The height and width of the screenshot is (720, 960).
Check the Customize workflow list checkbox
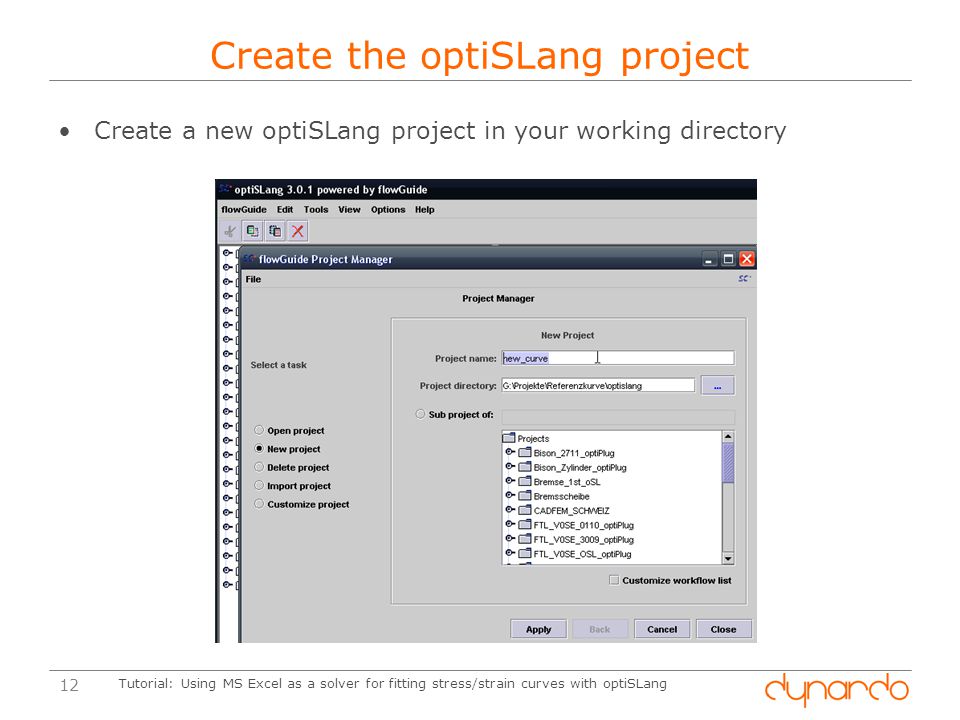[x=613, y=580]
